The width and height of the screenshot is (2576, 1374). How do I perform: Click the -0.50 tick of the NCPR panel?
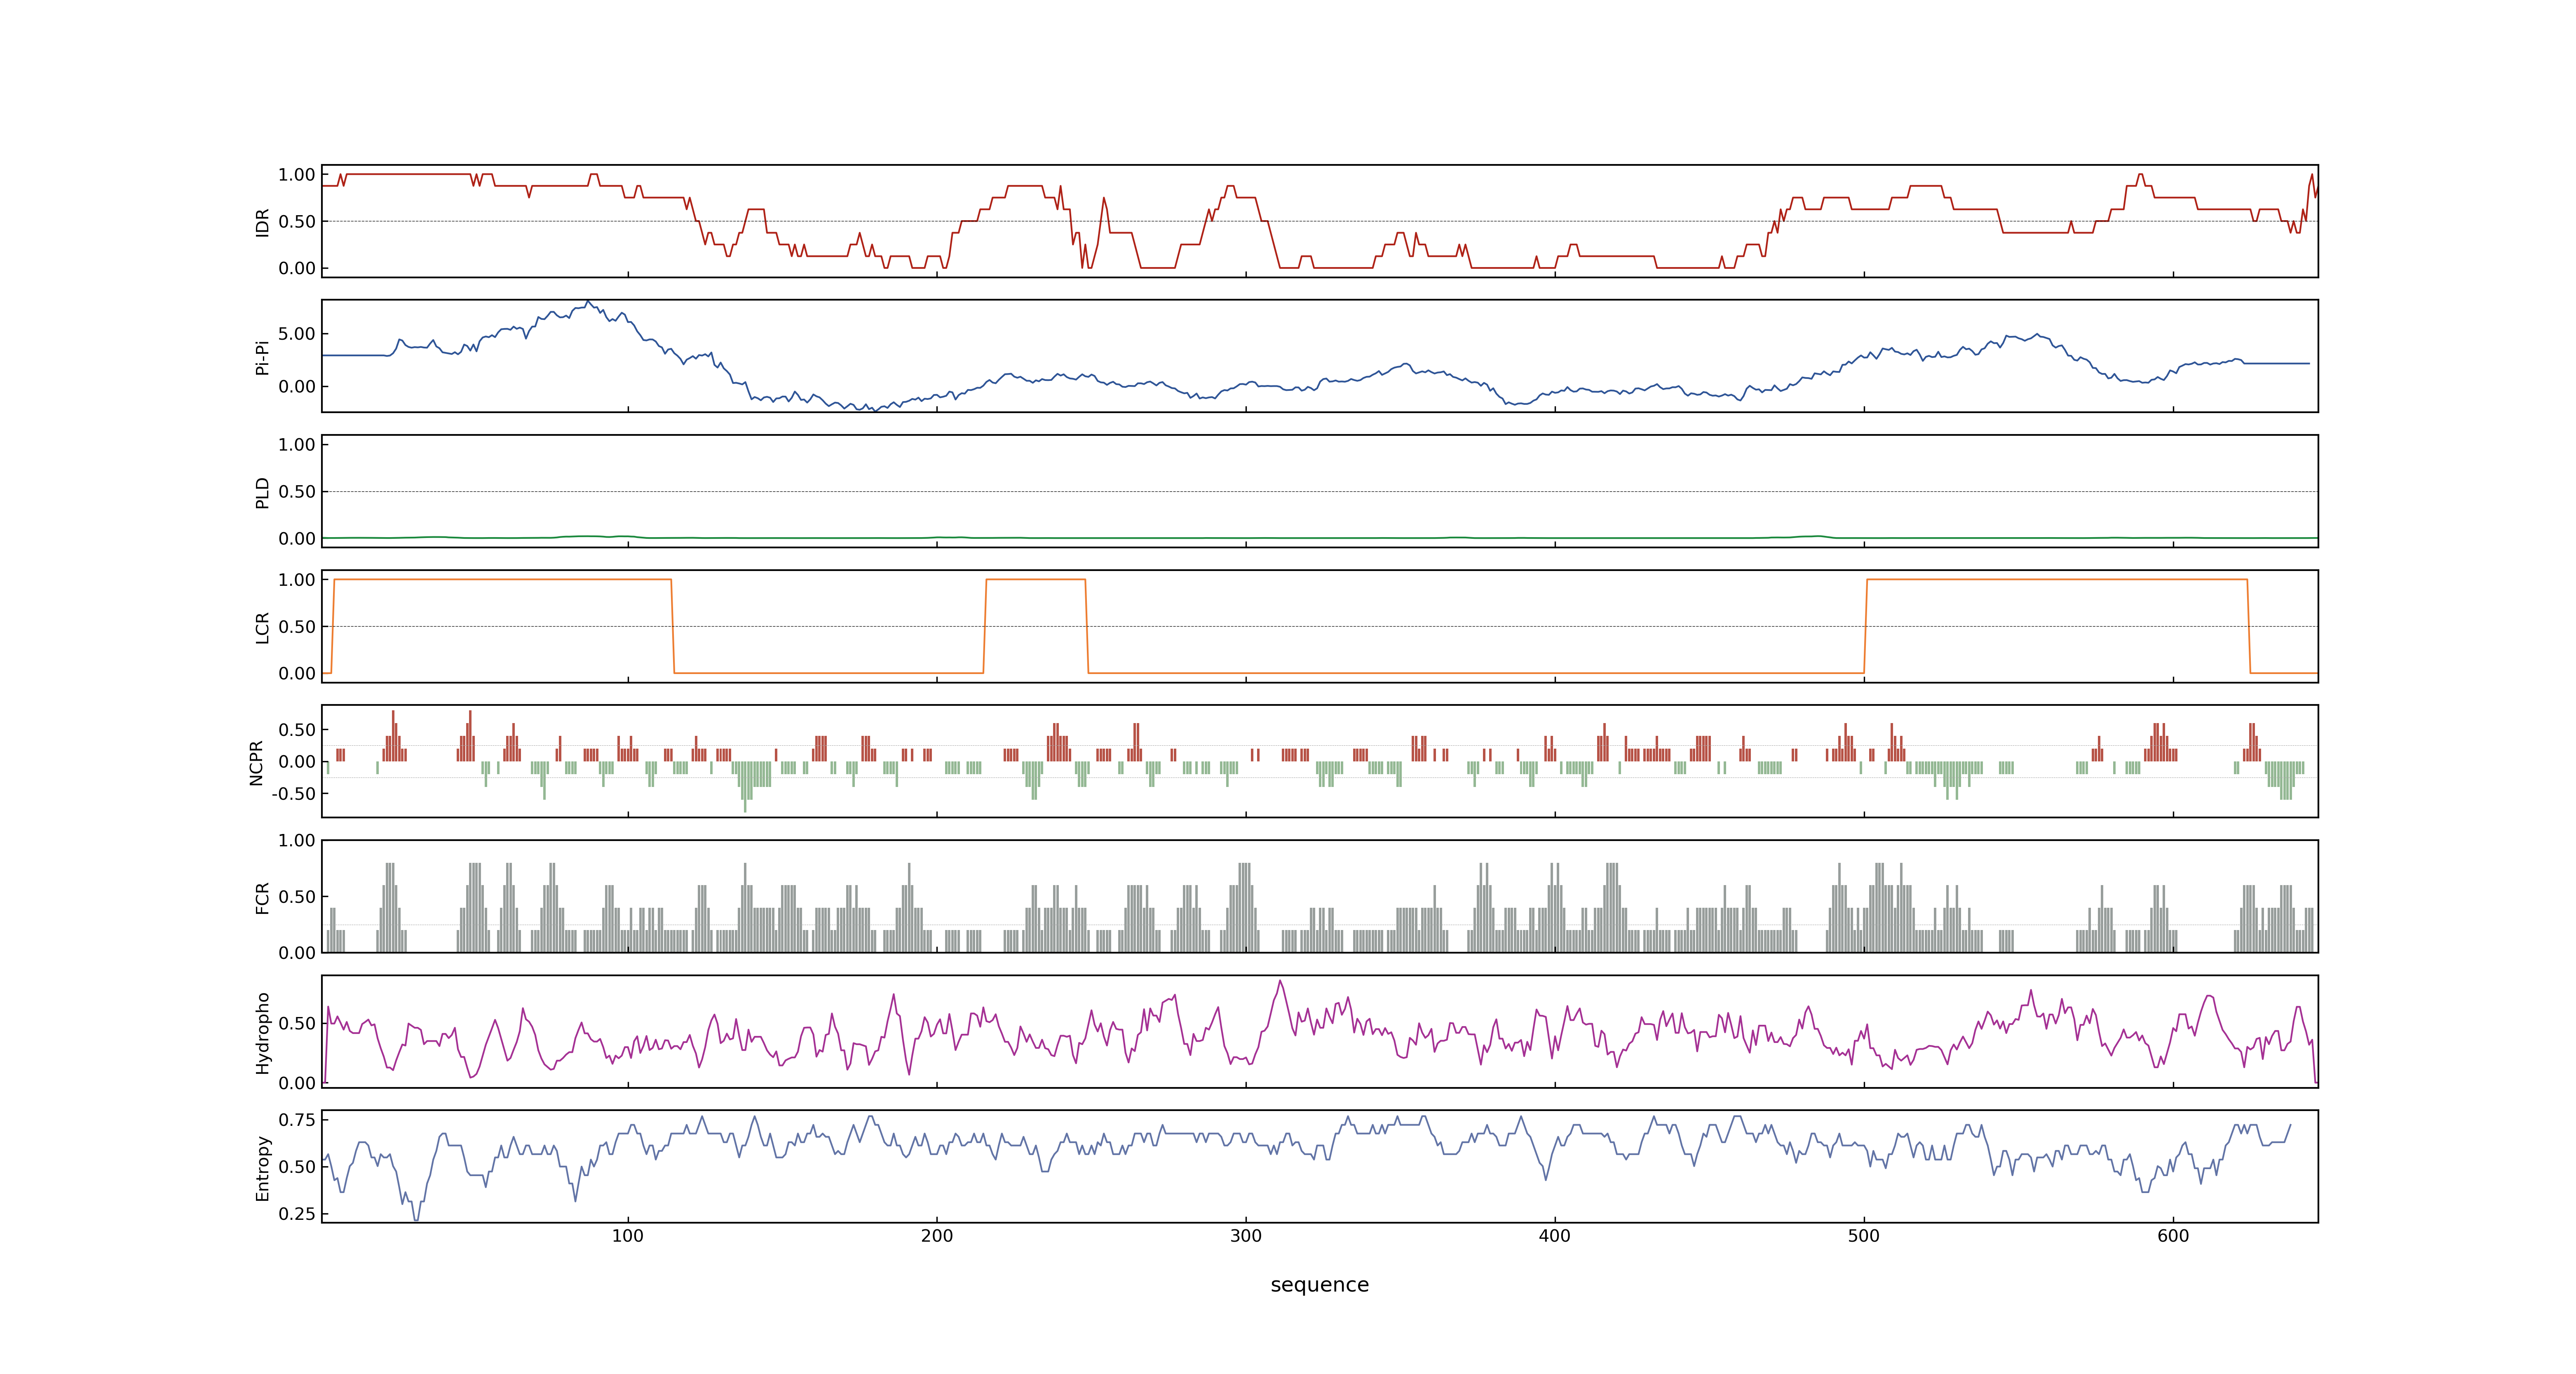pyautogui.click(x=293, y=794)
